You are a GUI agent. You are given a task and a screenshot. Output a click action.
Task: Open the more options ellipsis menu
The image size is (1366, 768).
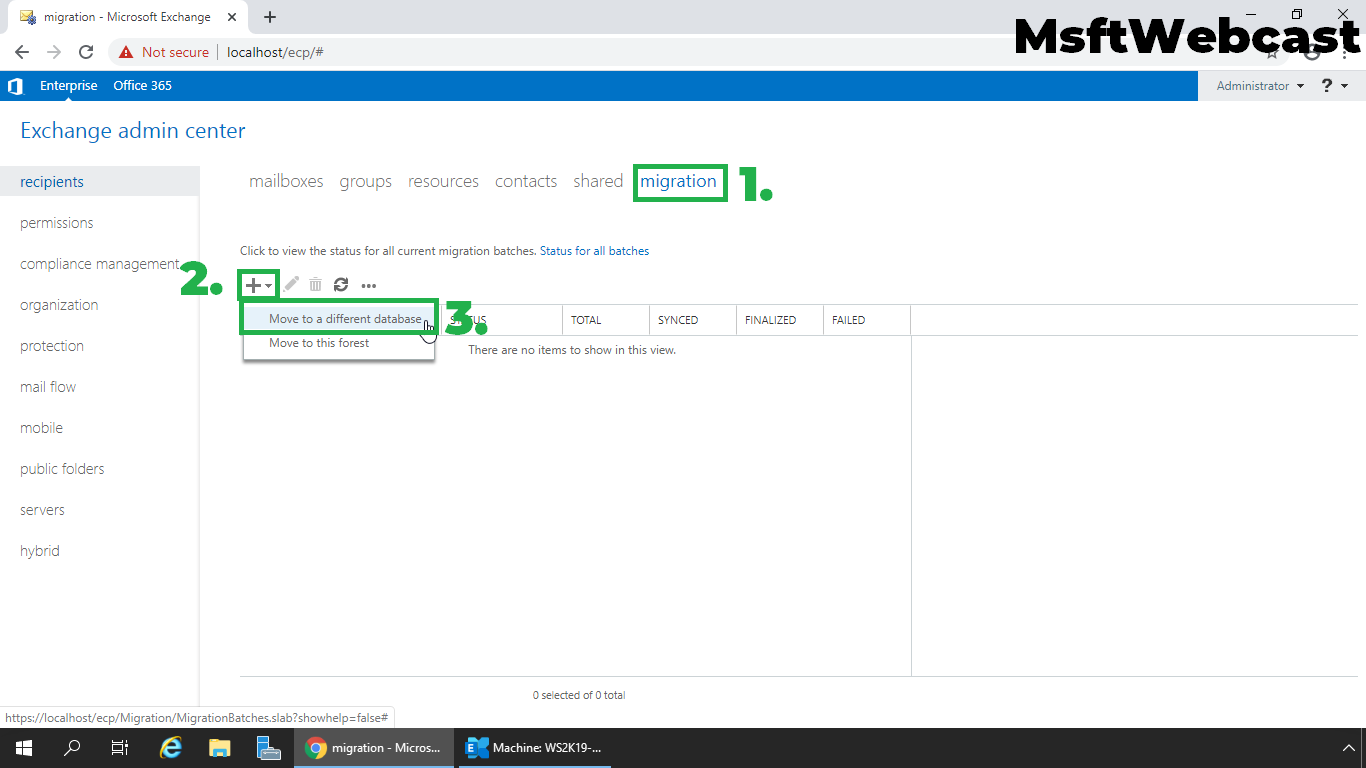(x=369, y=286)
